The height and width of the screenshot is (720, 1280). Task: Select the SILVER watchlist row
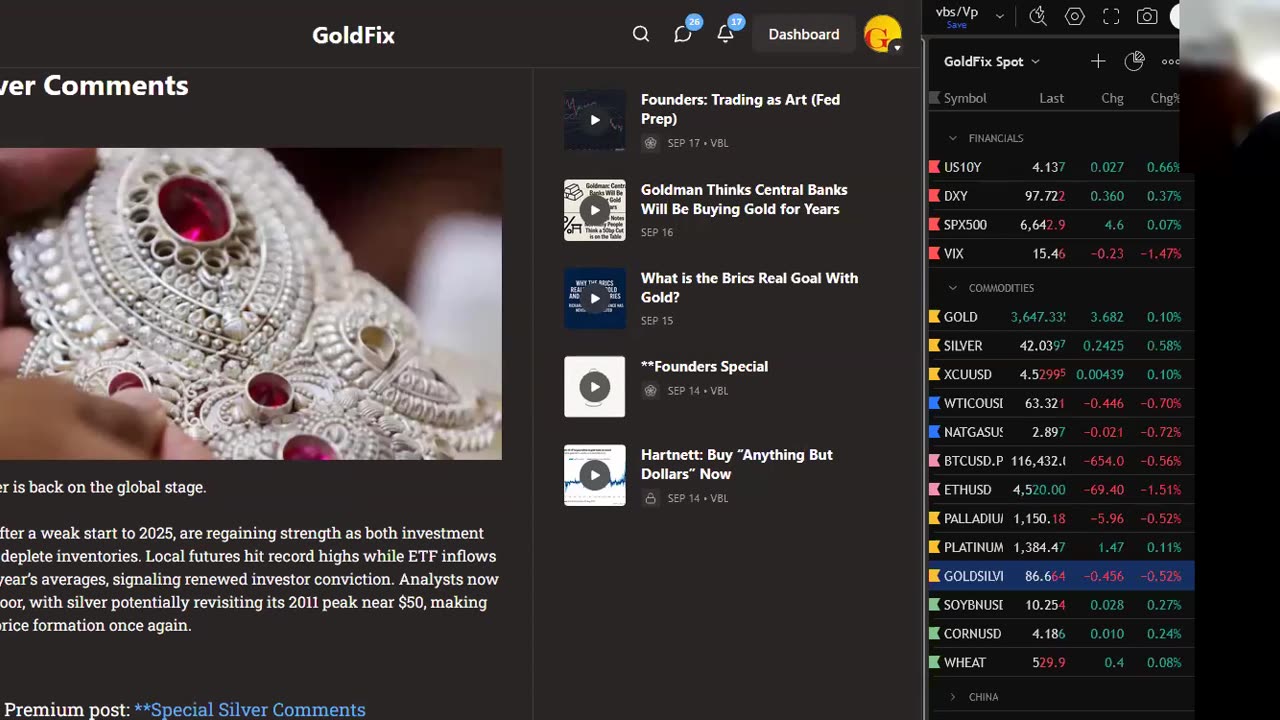click(x=1060, y=346)
